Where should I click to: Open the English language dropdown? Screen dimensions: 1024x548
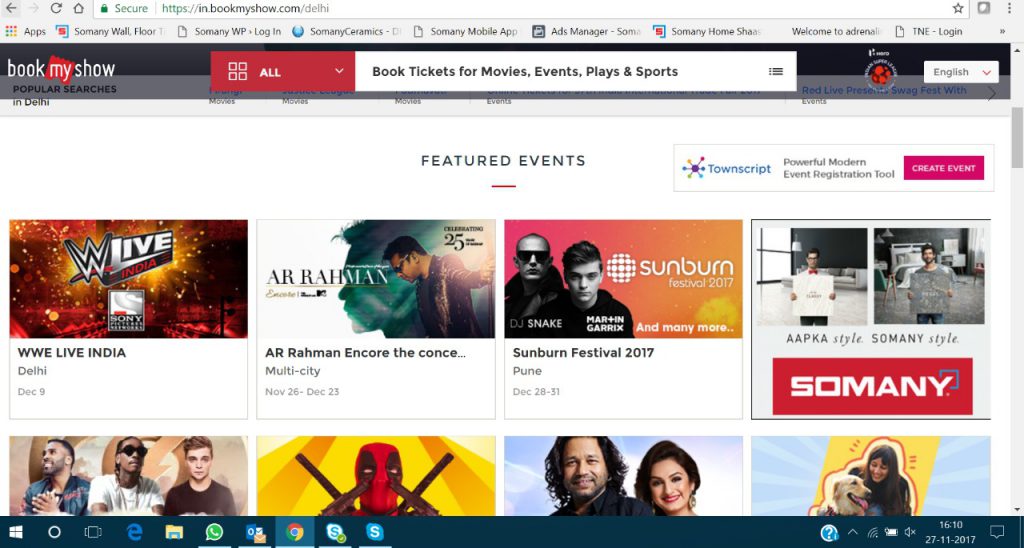click(x=961, y=72)
